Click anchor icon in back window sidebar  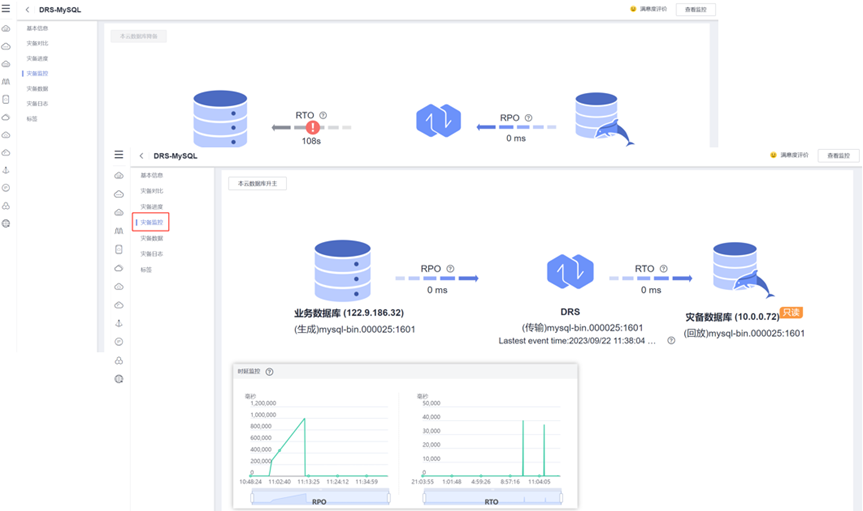pyautogui.click(x=6, y=170)
